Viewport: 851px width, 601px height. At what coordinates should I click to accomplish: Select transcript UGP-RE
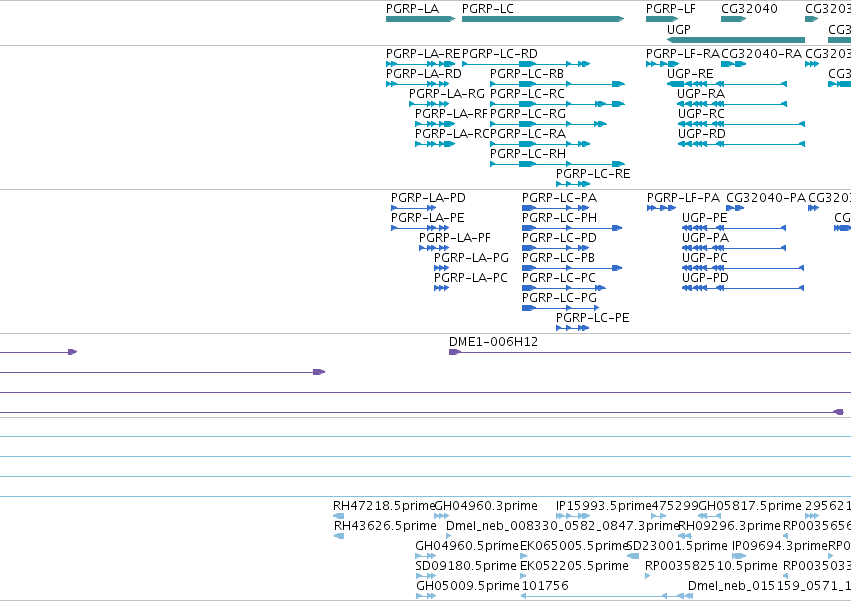(x=727, y=84)
